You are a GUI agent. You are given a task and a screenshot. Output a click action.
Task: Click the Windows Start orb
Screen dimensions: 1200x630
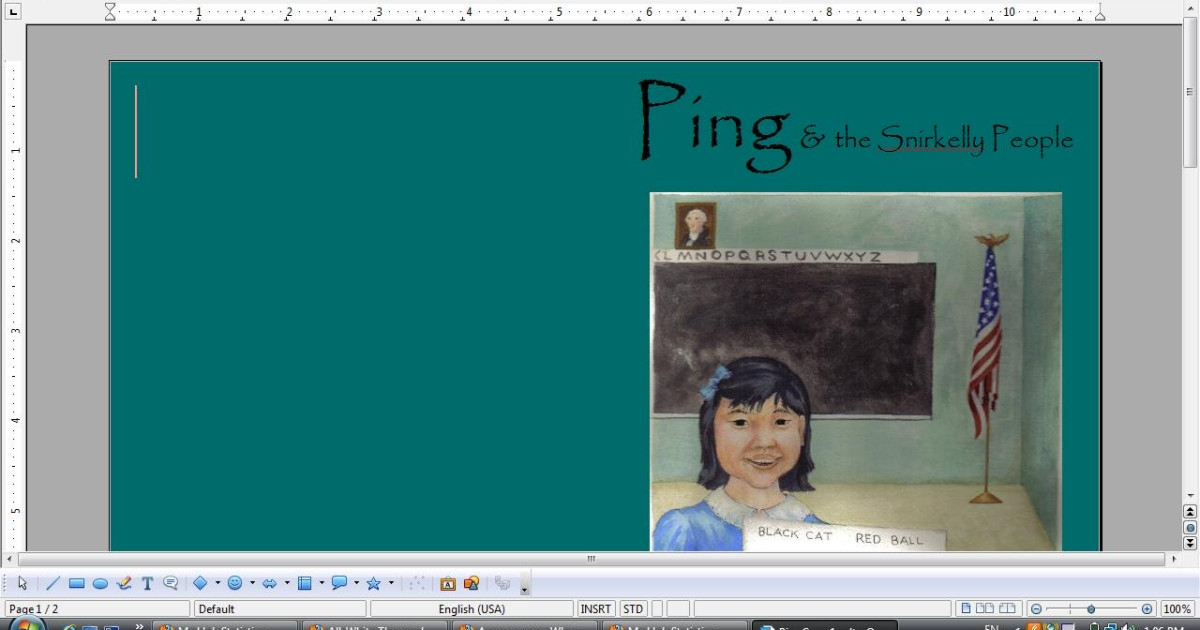point(25,625)
